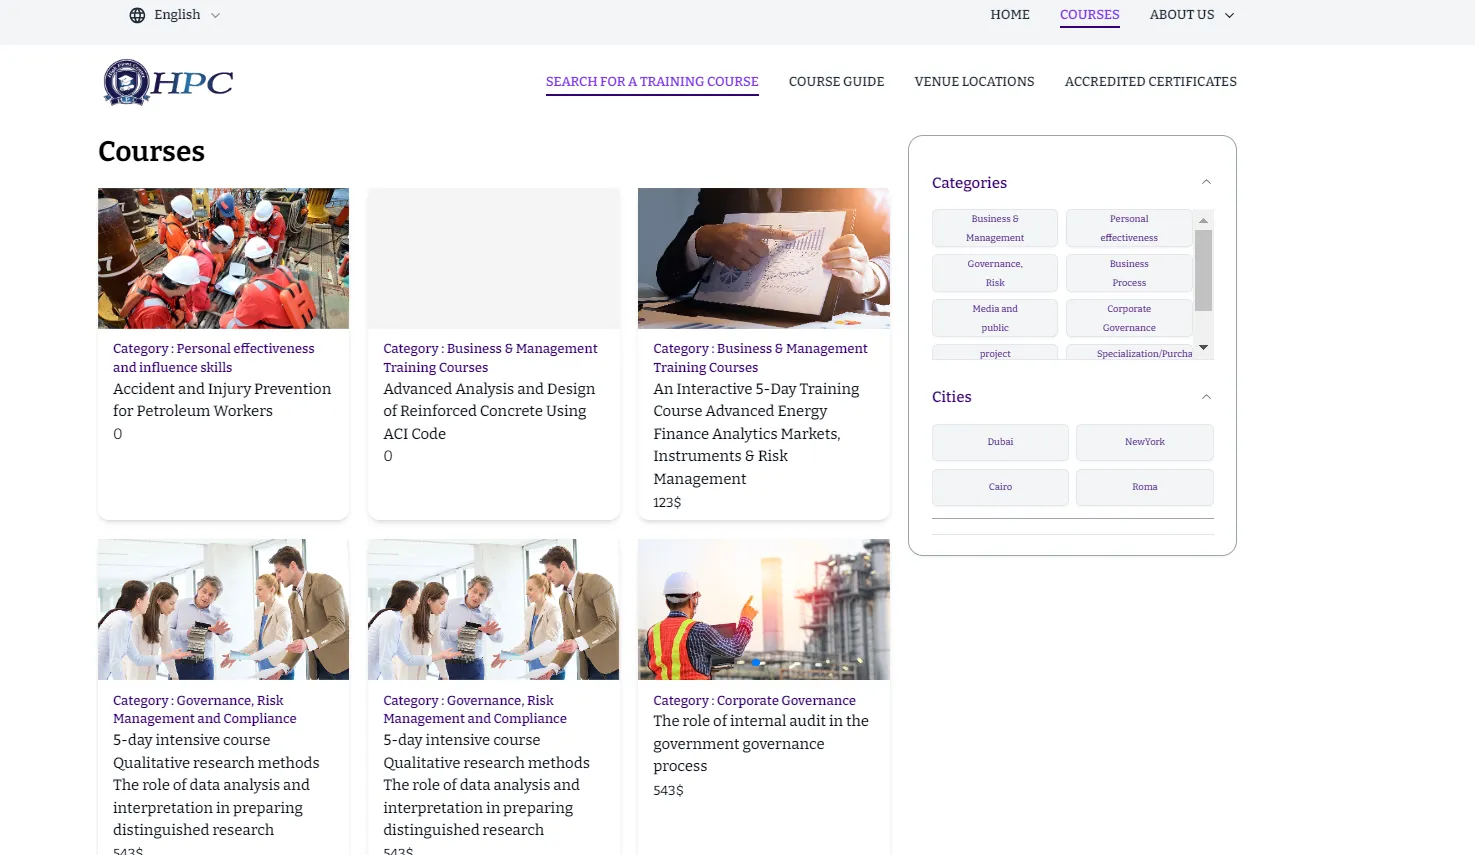Select the Dubai city filter

[1000, 442]
